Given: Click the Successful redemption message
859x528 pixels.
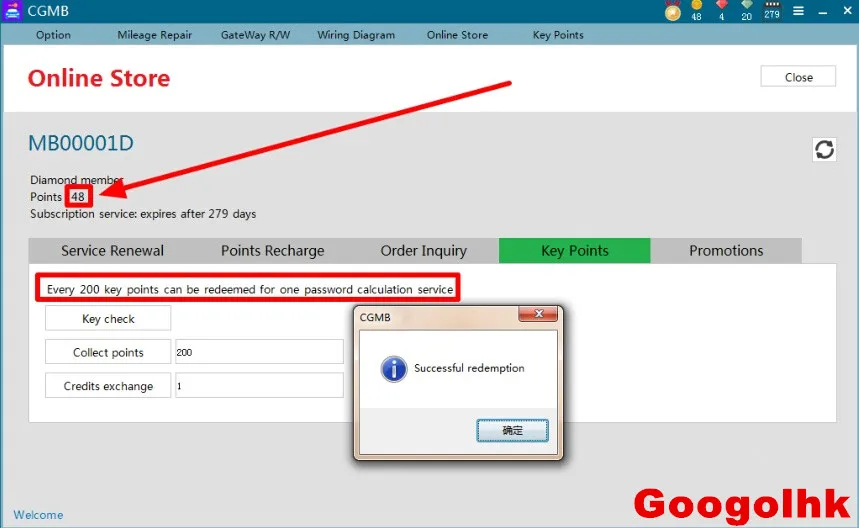Looking at the screenshot, I should pos(469,368).
